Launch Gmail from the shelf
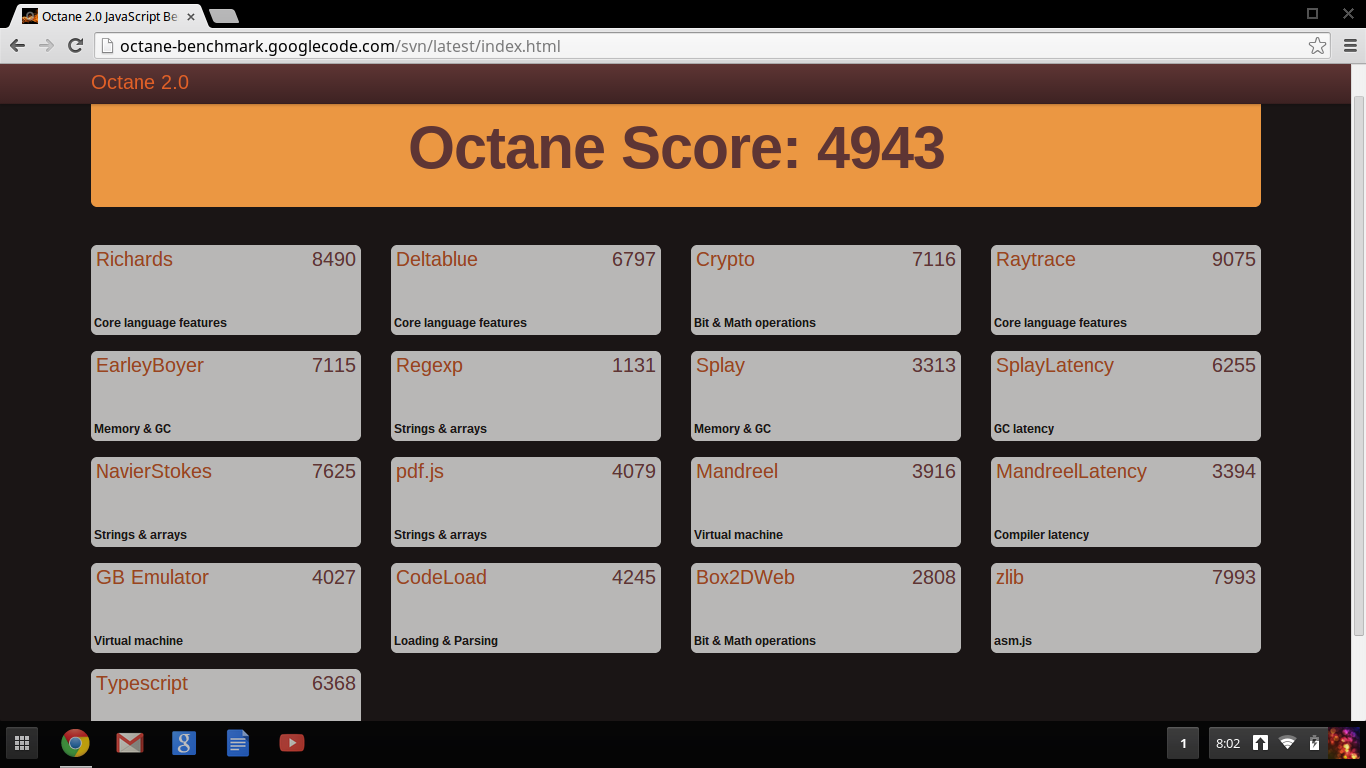1366x768 pixels. [x=129, y=743]
